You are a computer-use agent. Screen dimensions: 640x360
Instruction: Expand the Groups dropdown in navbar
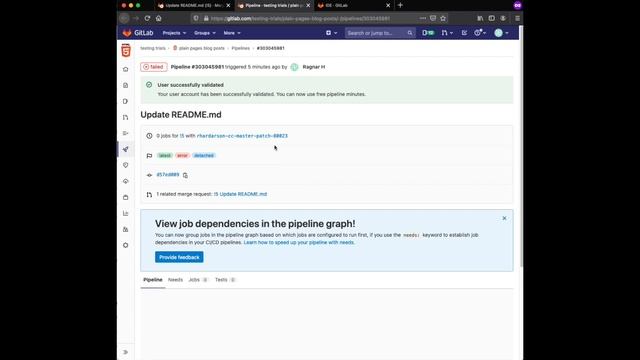204,33
